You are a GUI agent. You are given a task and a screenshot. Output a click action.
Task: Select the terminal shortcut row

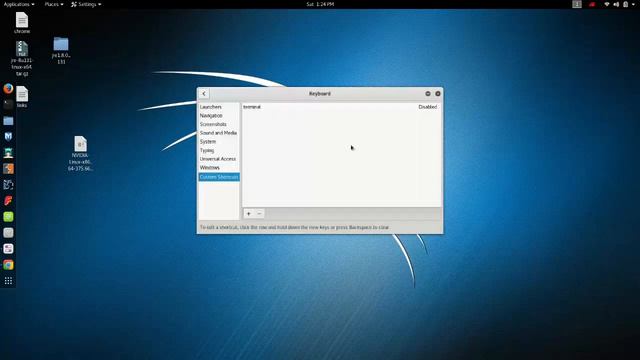click(342, 107)
